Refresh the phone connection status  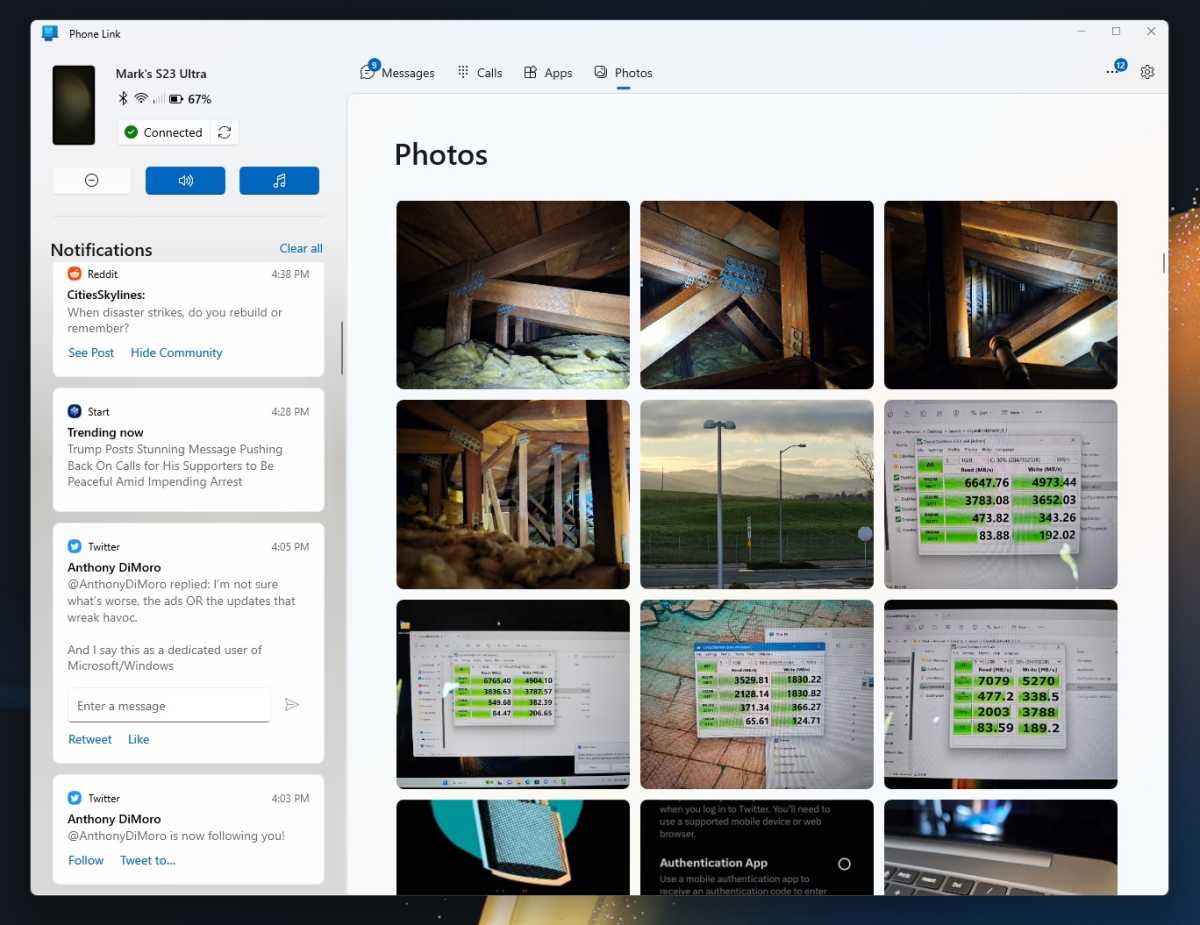[224, 132]
